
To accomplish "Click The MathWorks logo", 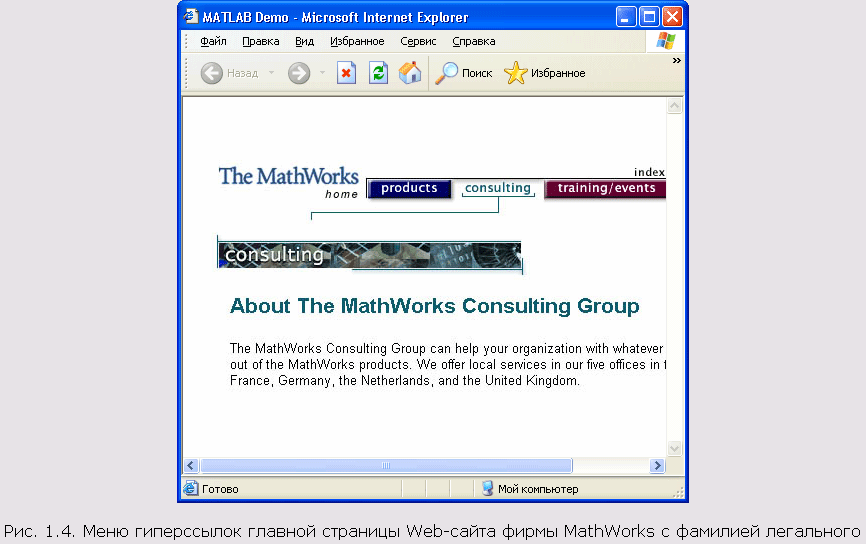I will point(289,176).
